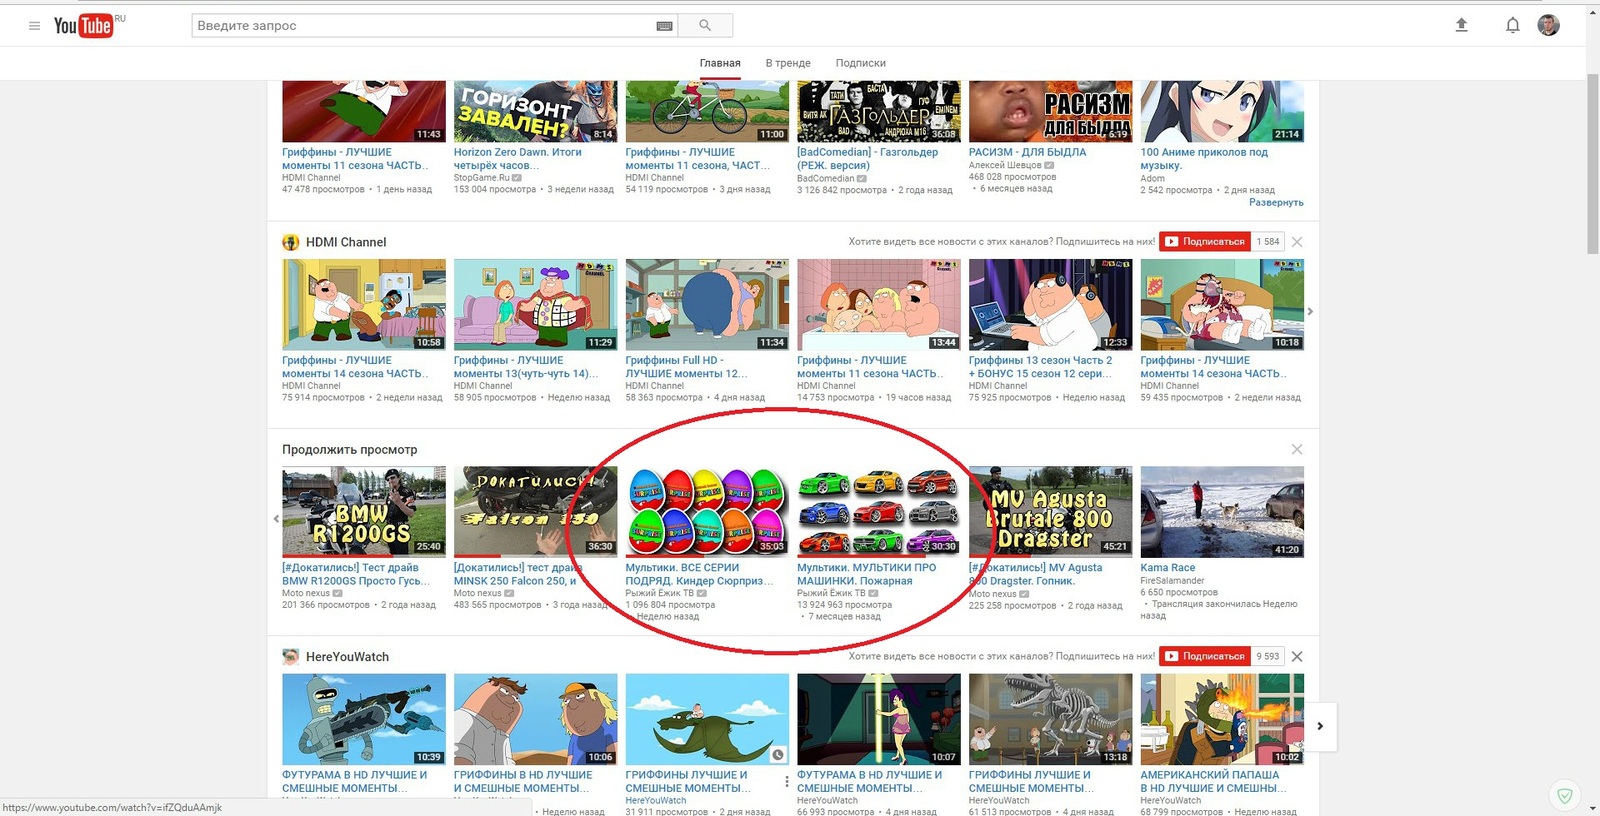Viewport: 1600px width, 816px height.
Task: Play the 12:33 Peter at laptop thumbnail
Action: point(1050,304)
